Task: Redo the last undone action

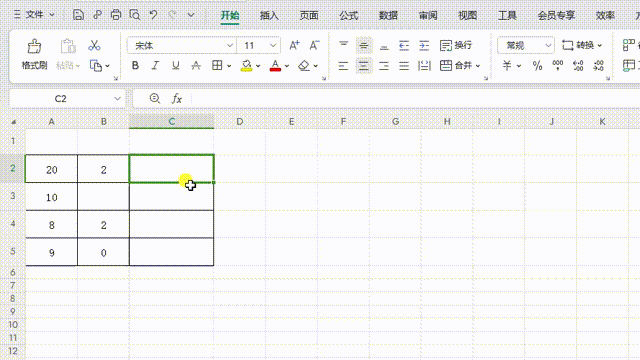Action: [173, 15]
